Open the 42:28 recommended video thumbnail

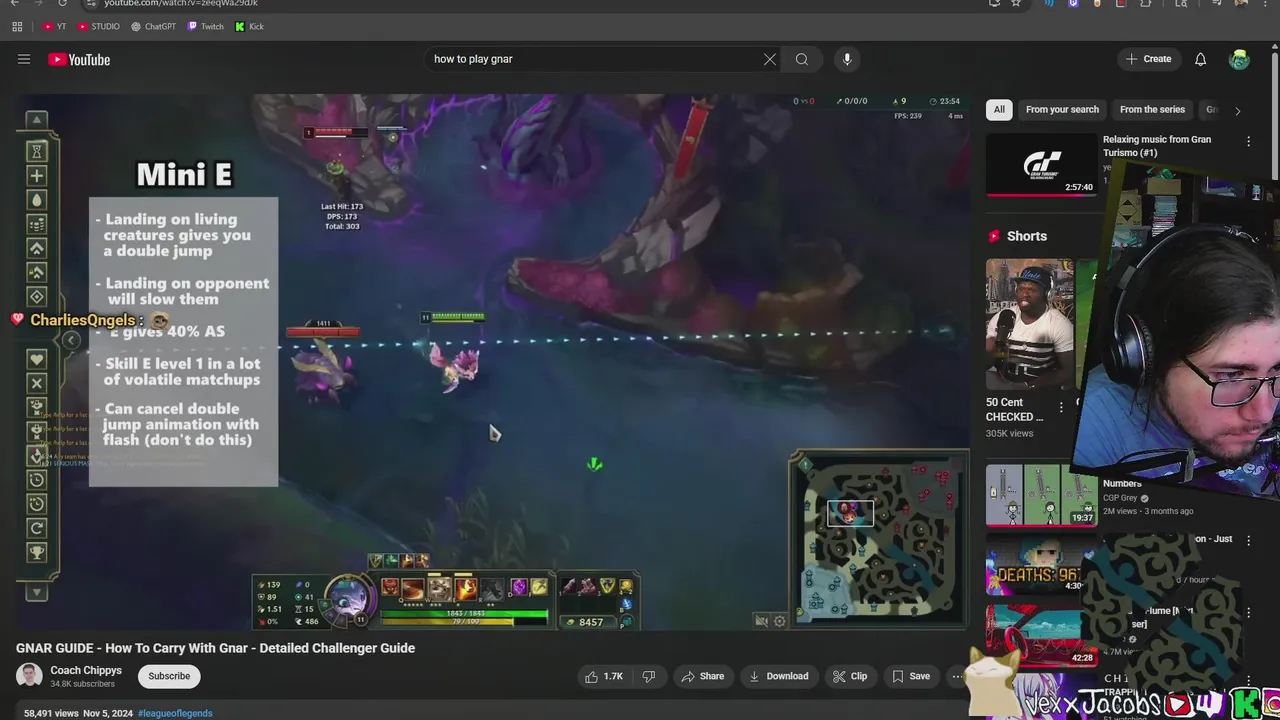1041,635
